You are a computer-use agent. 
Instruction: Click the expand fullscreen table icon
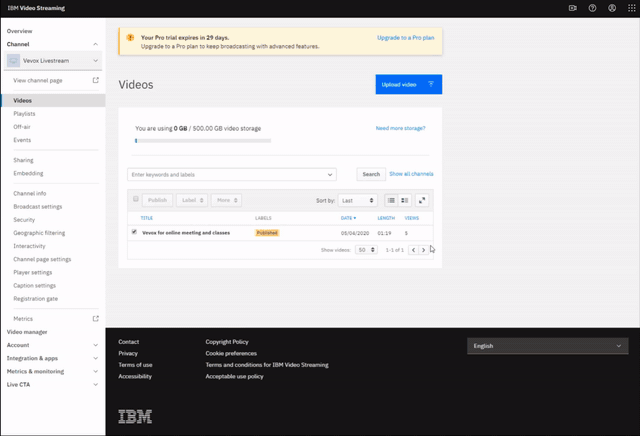coord(422,200)
